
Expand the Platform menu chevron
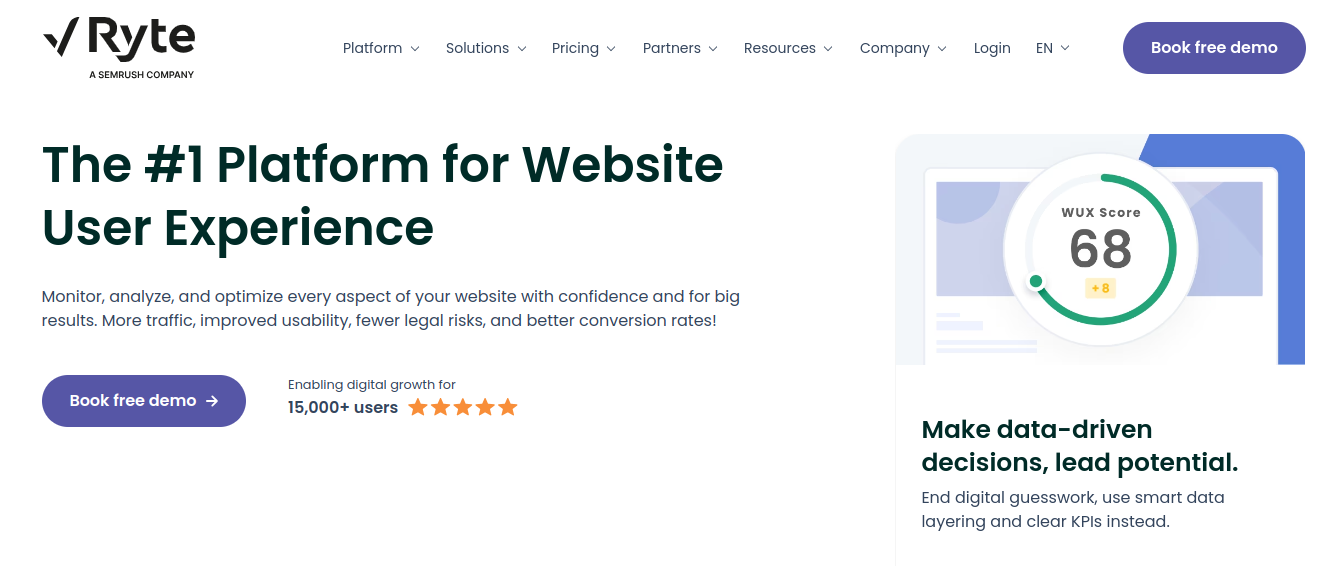click(415, 49)
